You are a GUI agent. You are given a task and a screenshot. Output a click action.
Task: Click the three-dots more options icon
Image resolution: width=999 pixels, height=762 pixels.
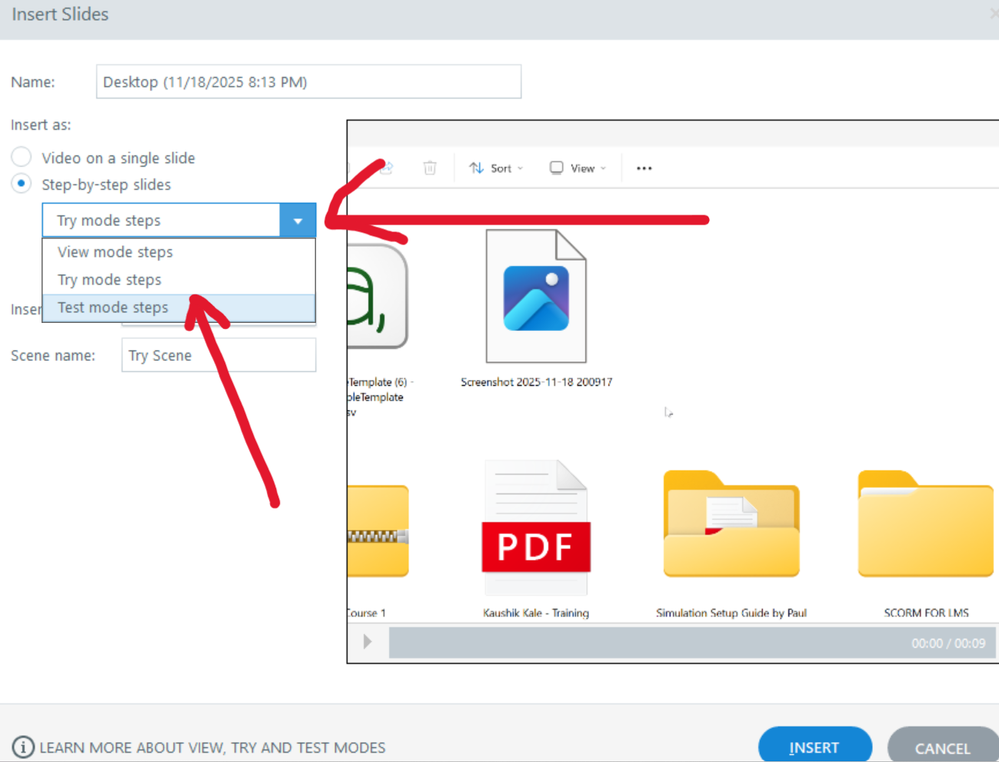(x=644, y=168)
